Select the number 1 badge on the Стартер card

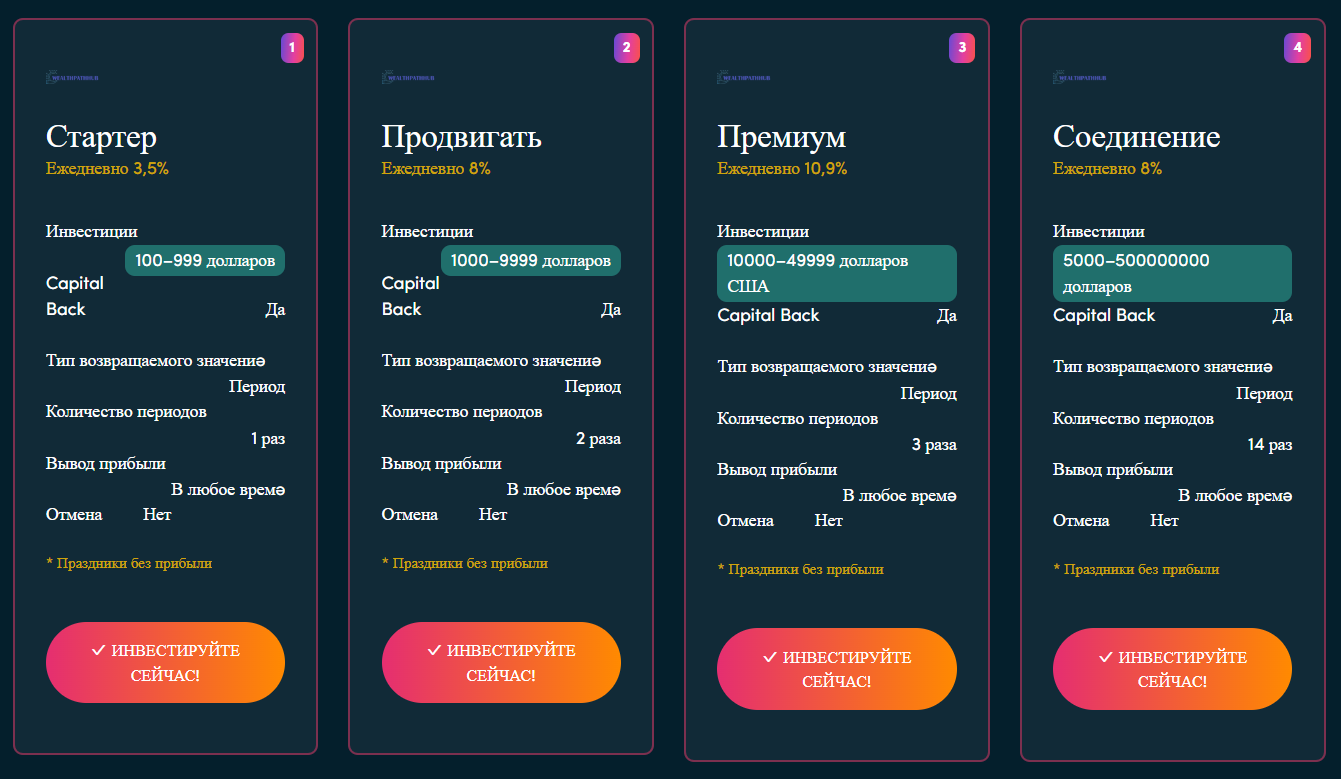pos(292,46)
